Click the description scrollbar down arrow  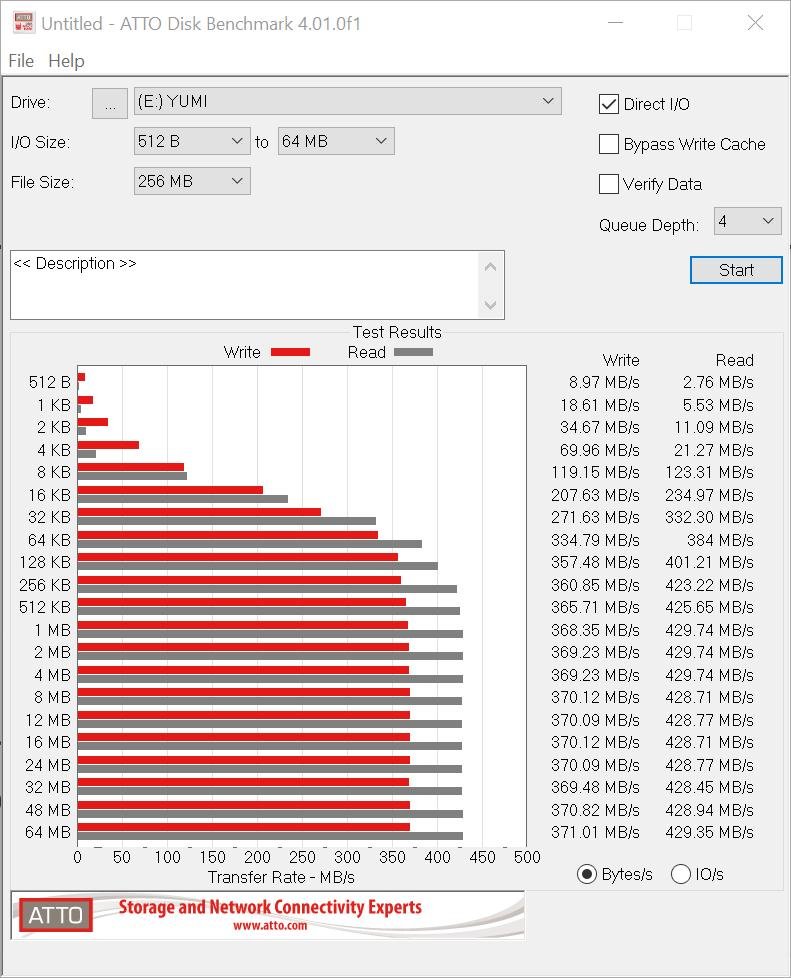[490, 304]
